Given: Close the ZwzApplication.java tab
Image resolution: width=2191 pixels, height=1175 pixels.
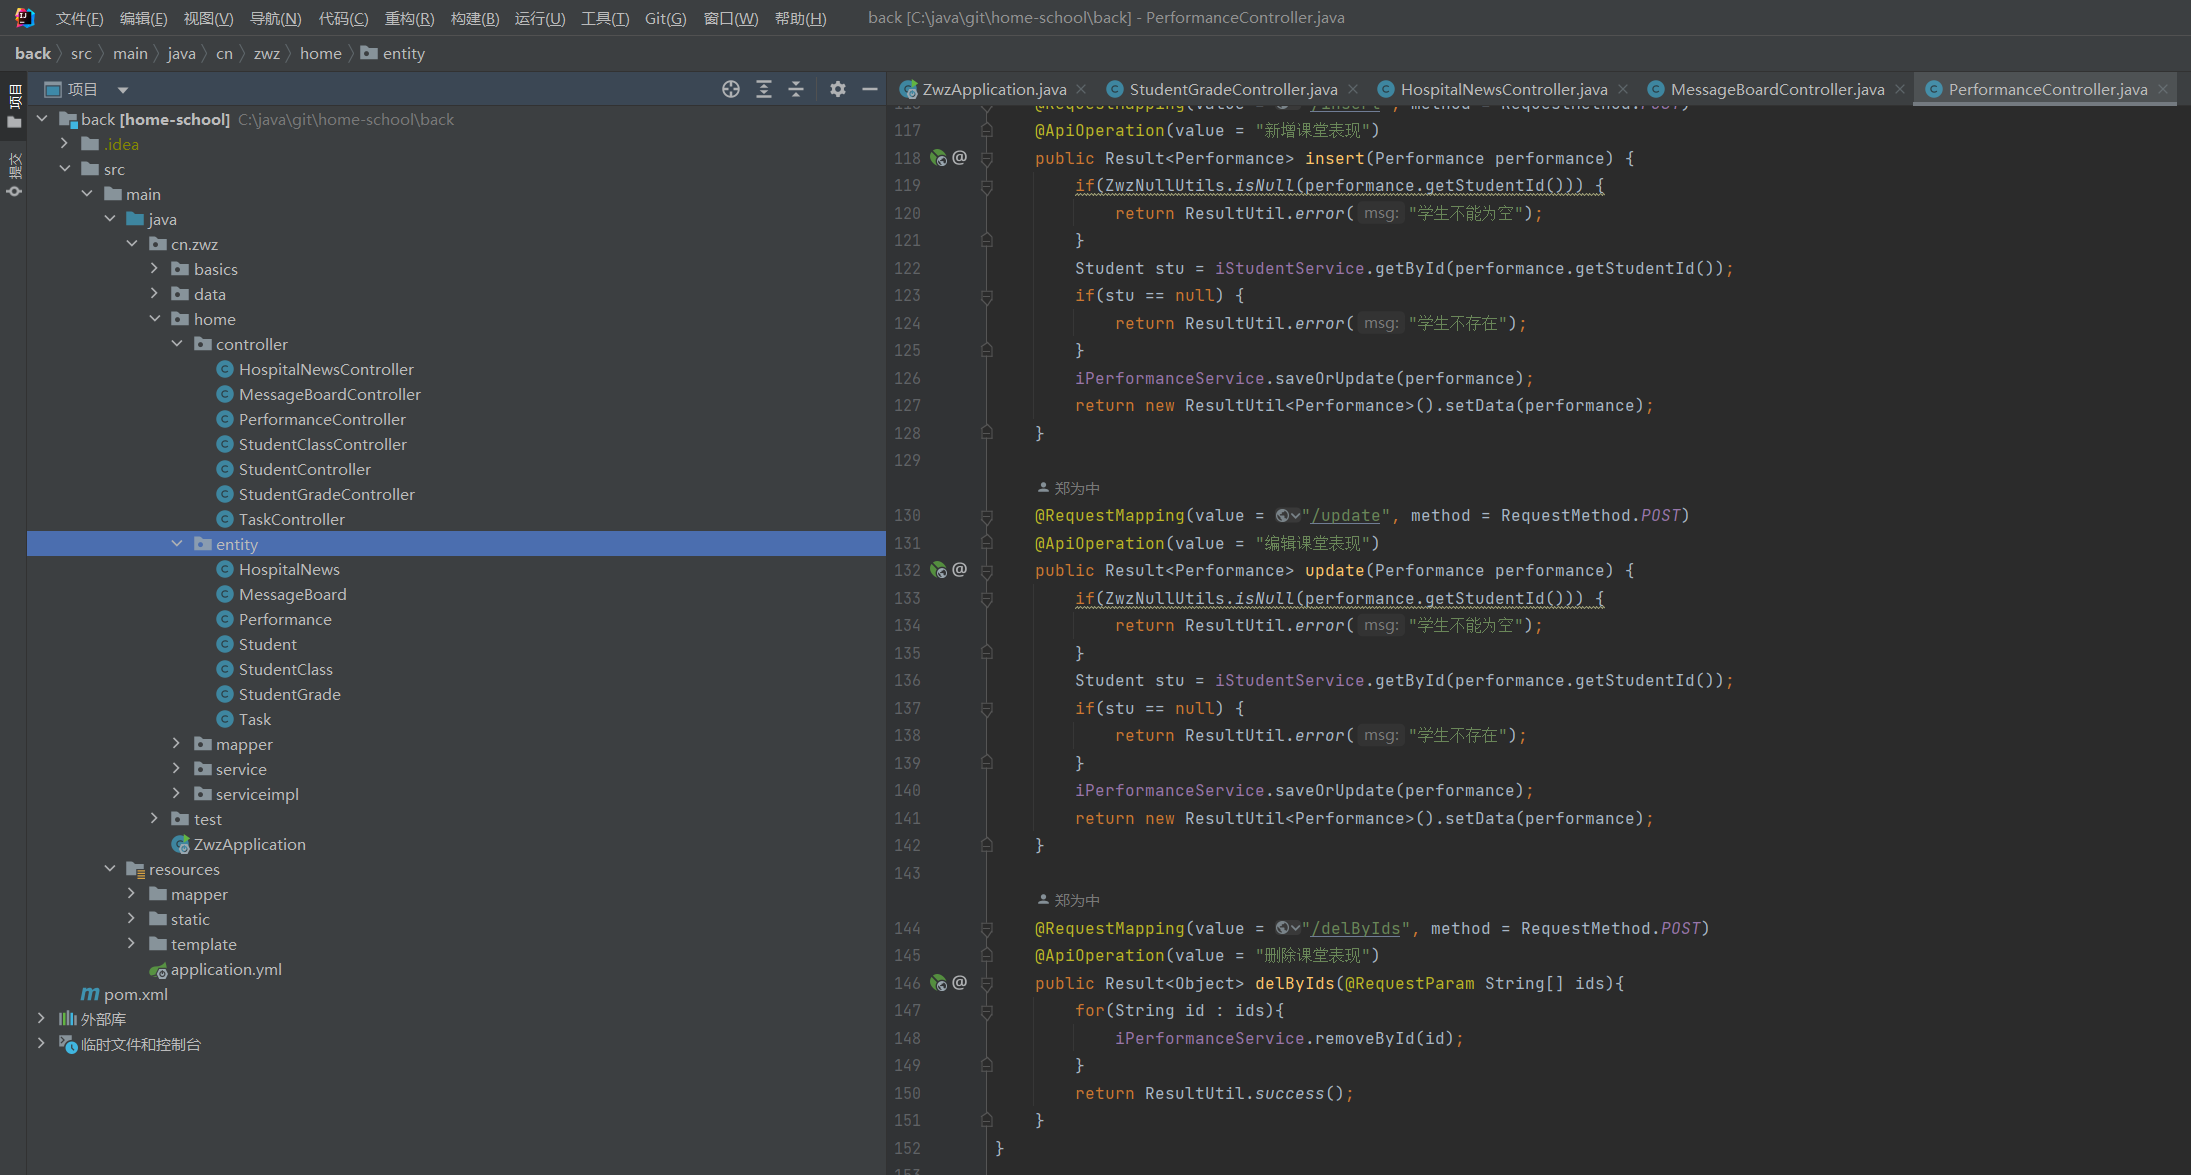Looking at the screenshot, I should tap(1082, 89).
